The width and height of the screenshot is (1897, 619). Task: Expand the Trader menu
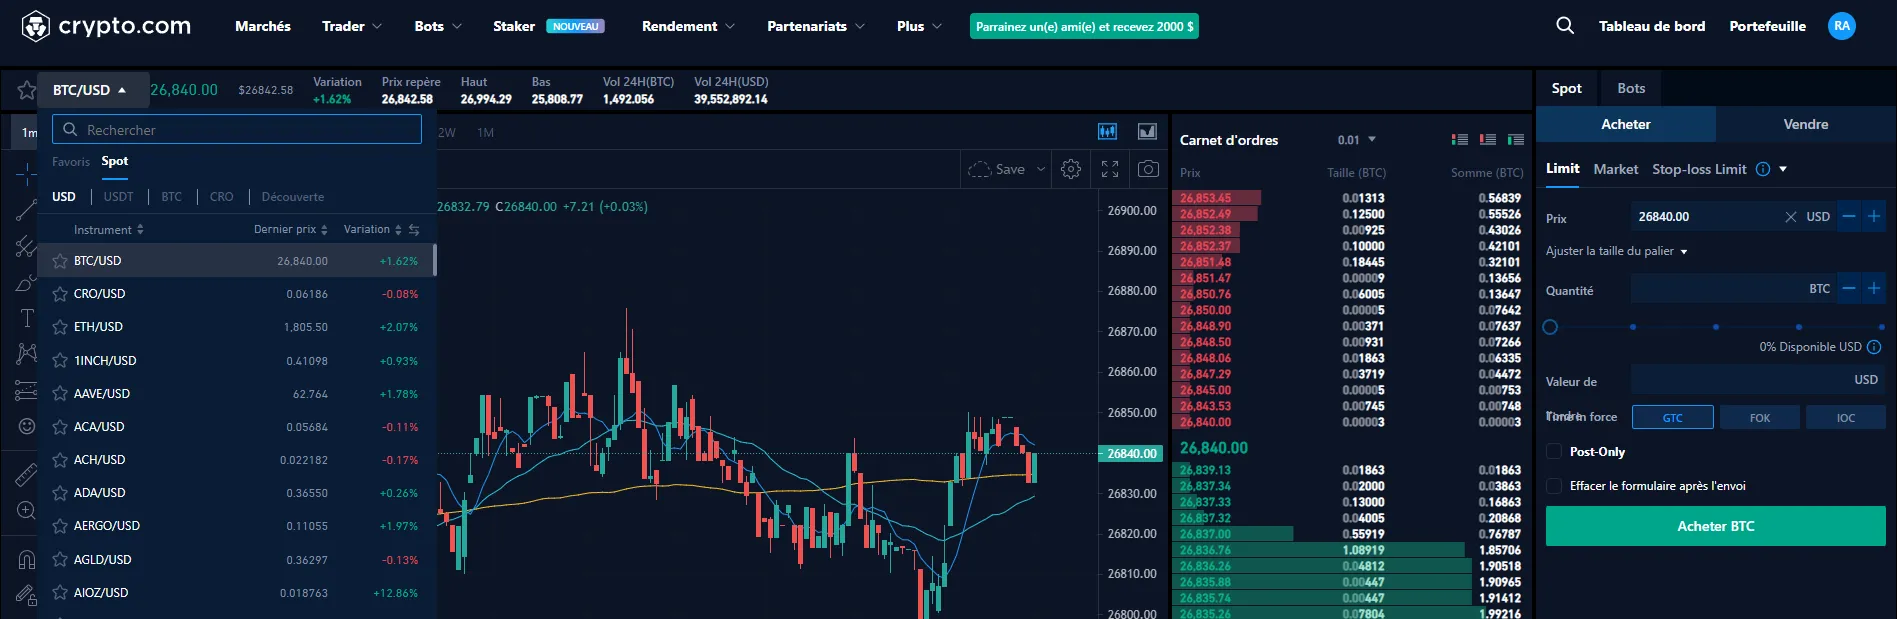[352, 26]
